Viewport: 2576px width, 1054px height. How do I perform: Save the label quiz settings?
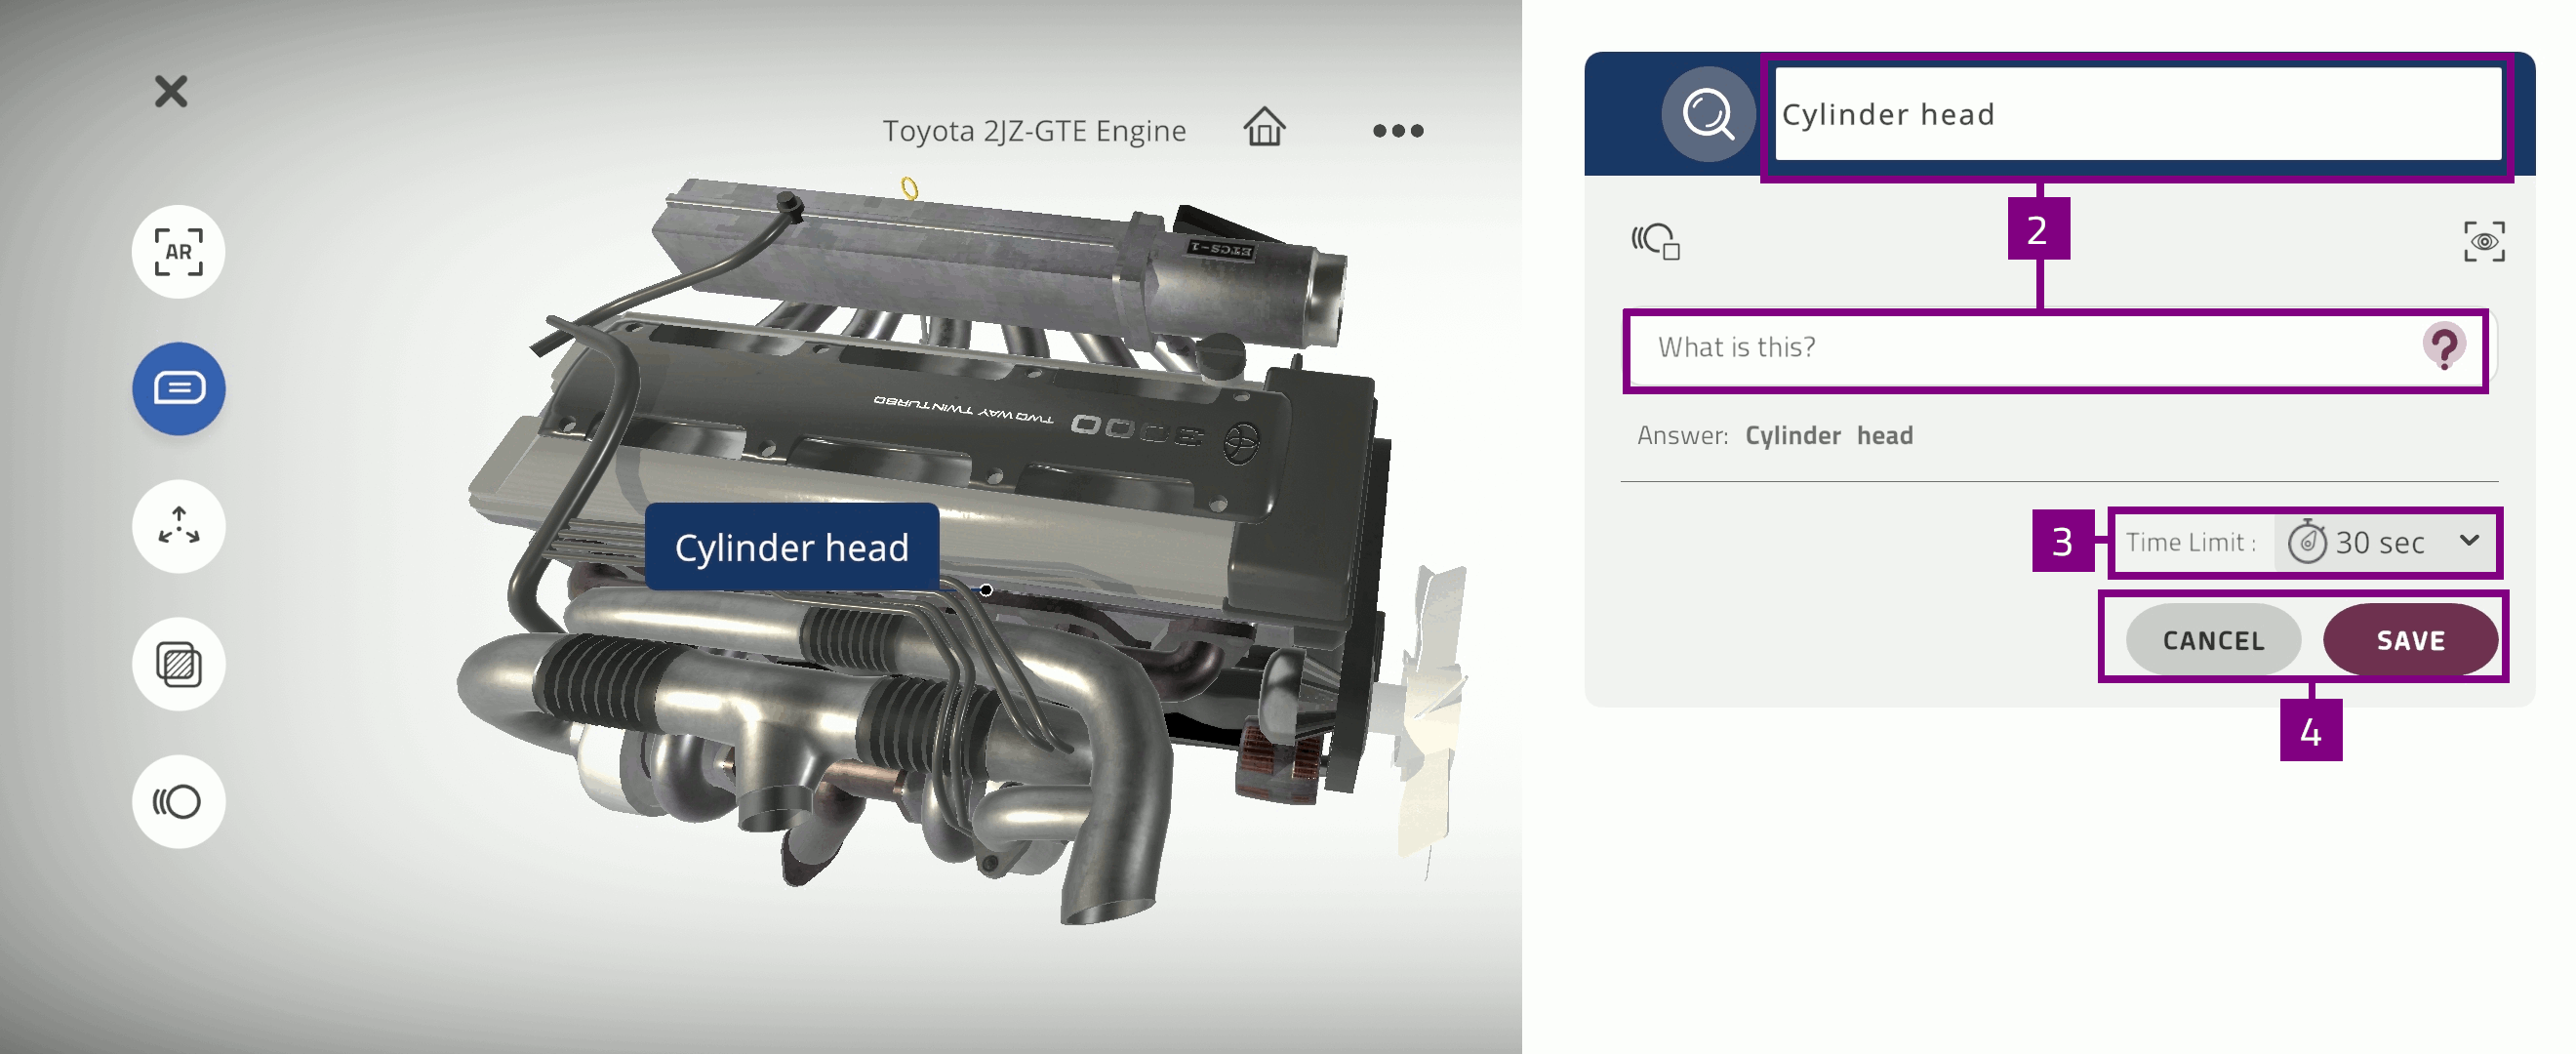click(x=2409, y=640)
